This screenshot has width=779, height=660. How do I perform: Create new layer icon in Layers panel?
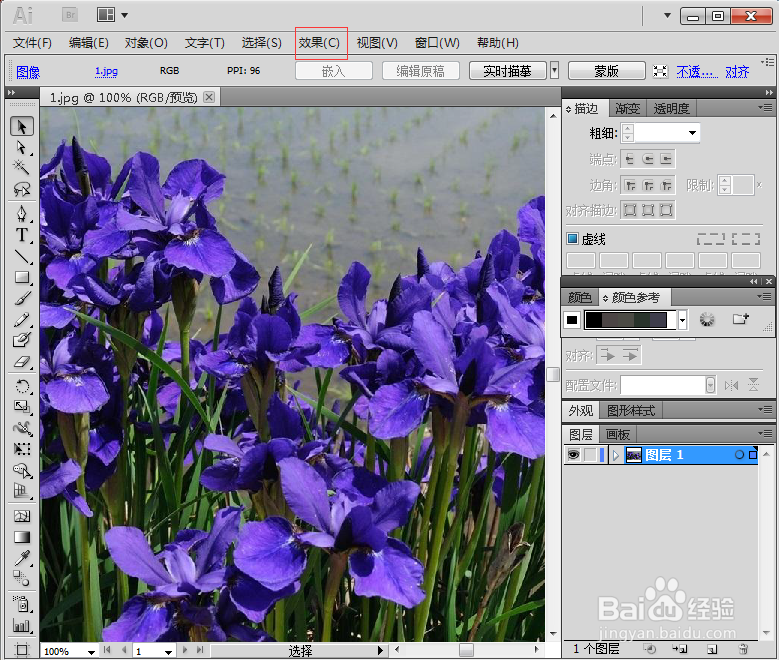(712, 649)
